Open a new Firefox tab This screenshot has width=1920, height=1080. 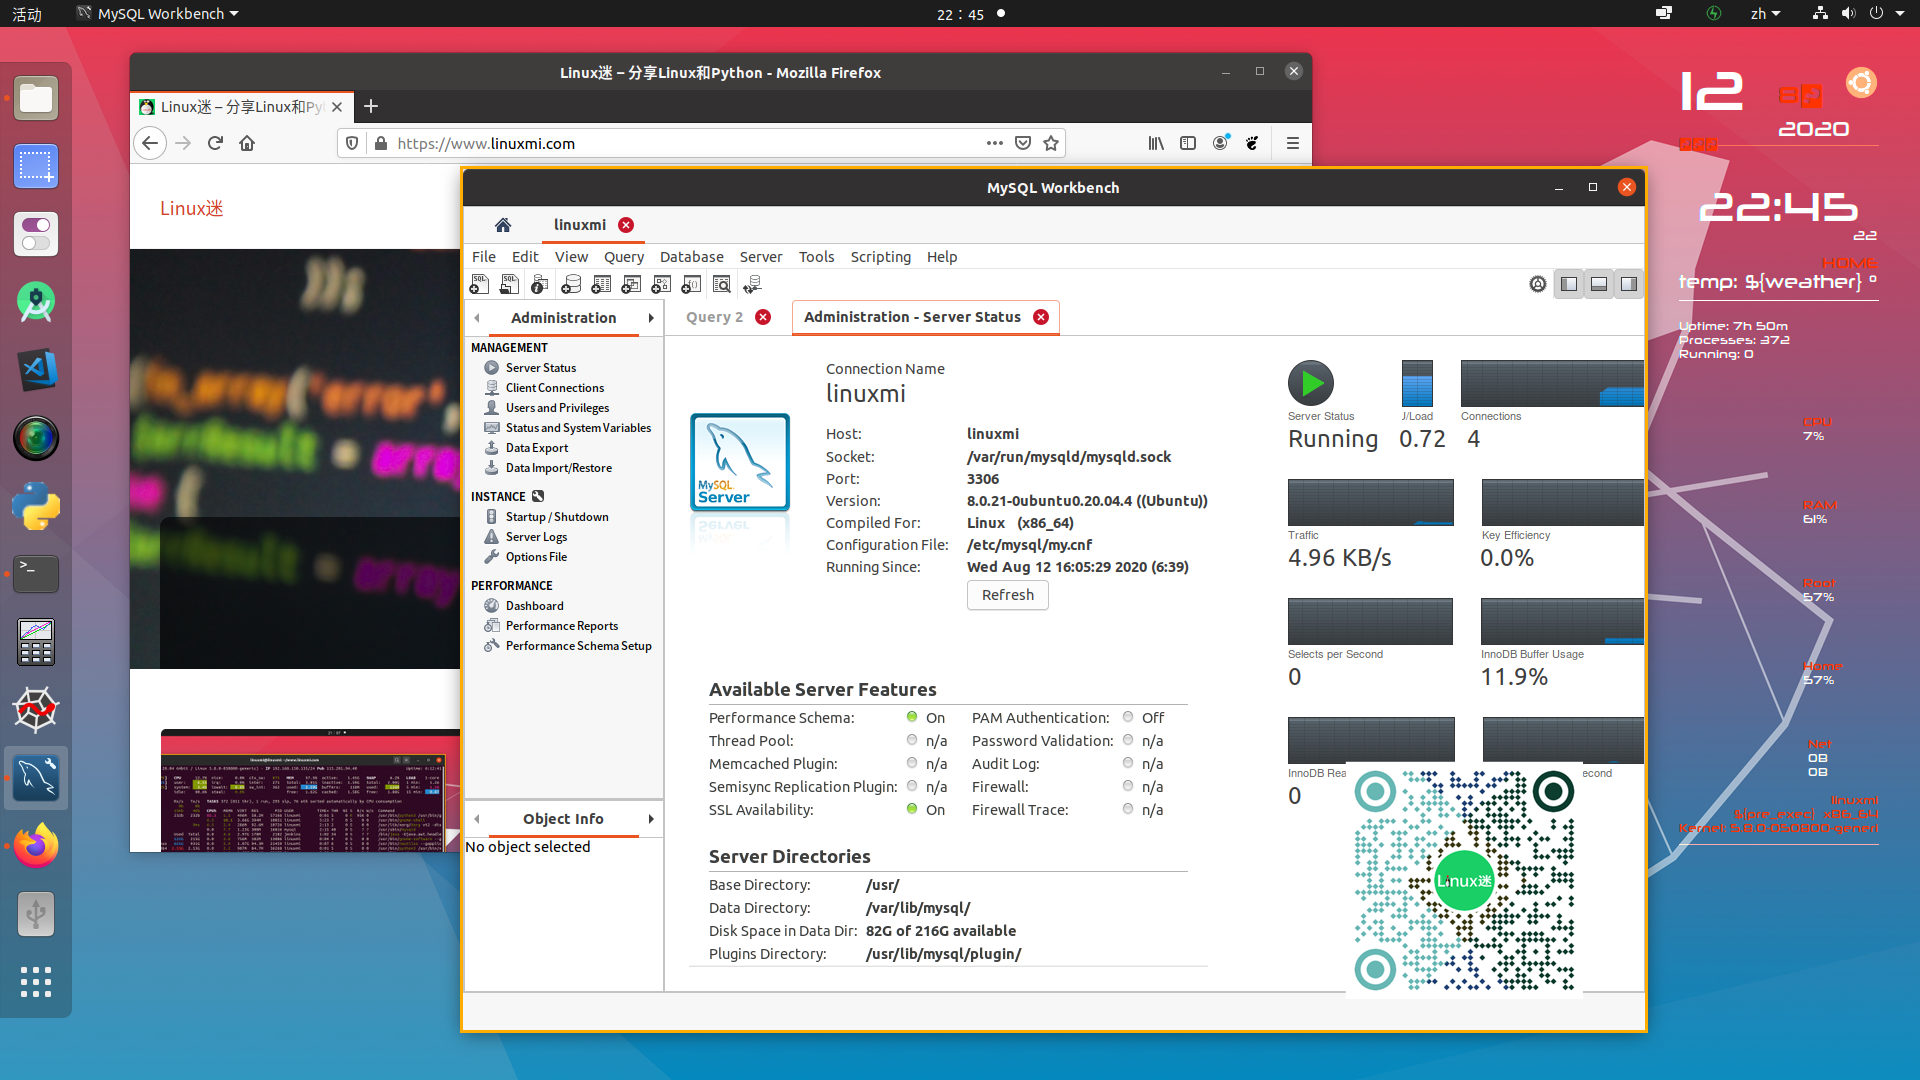[x=370, y=106]
